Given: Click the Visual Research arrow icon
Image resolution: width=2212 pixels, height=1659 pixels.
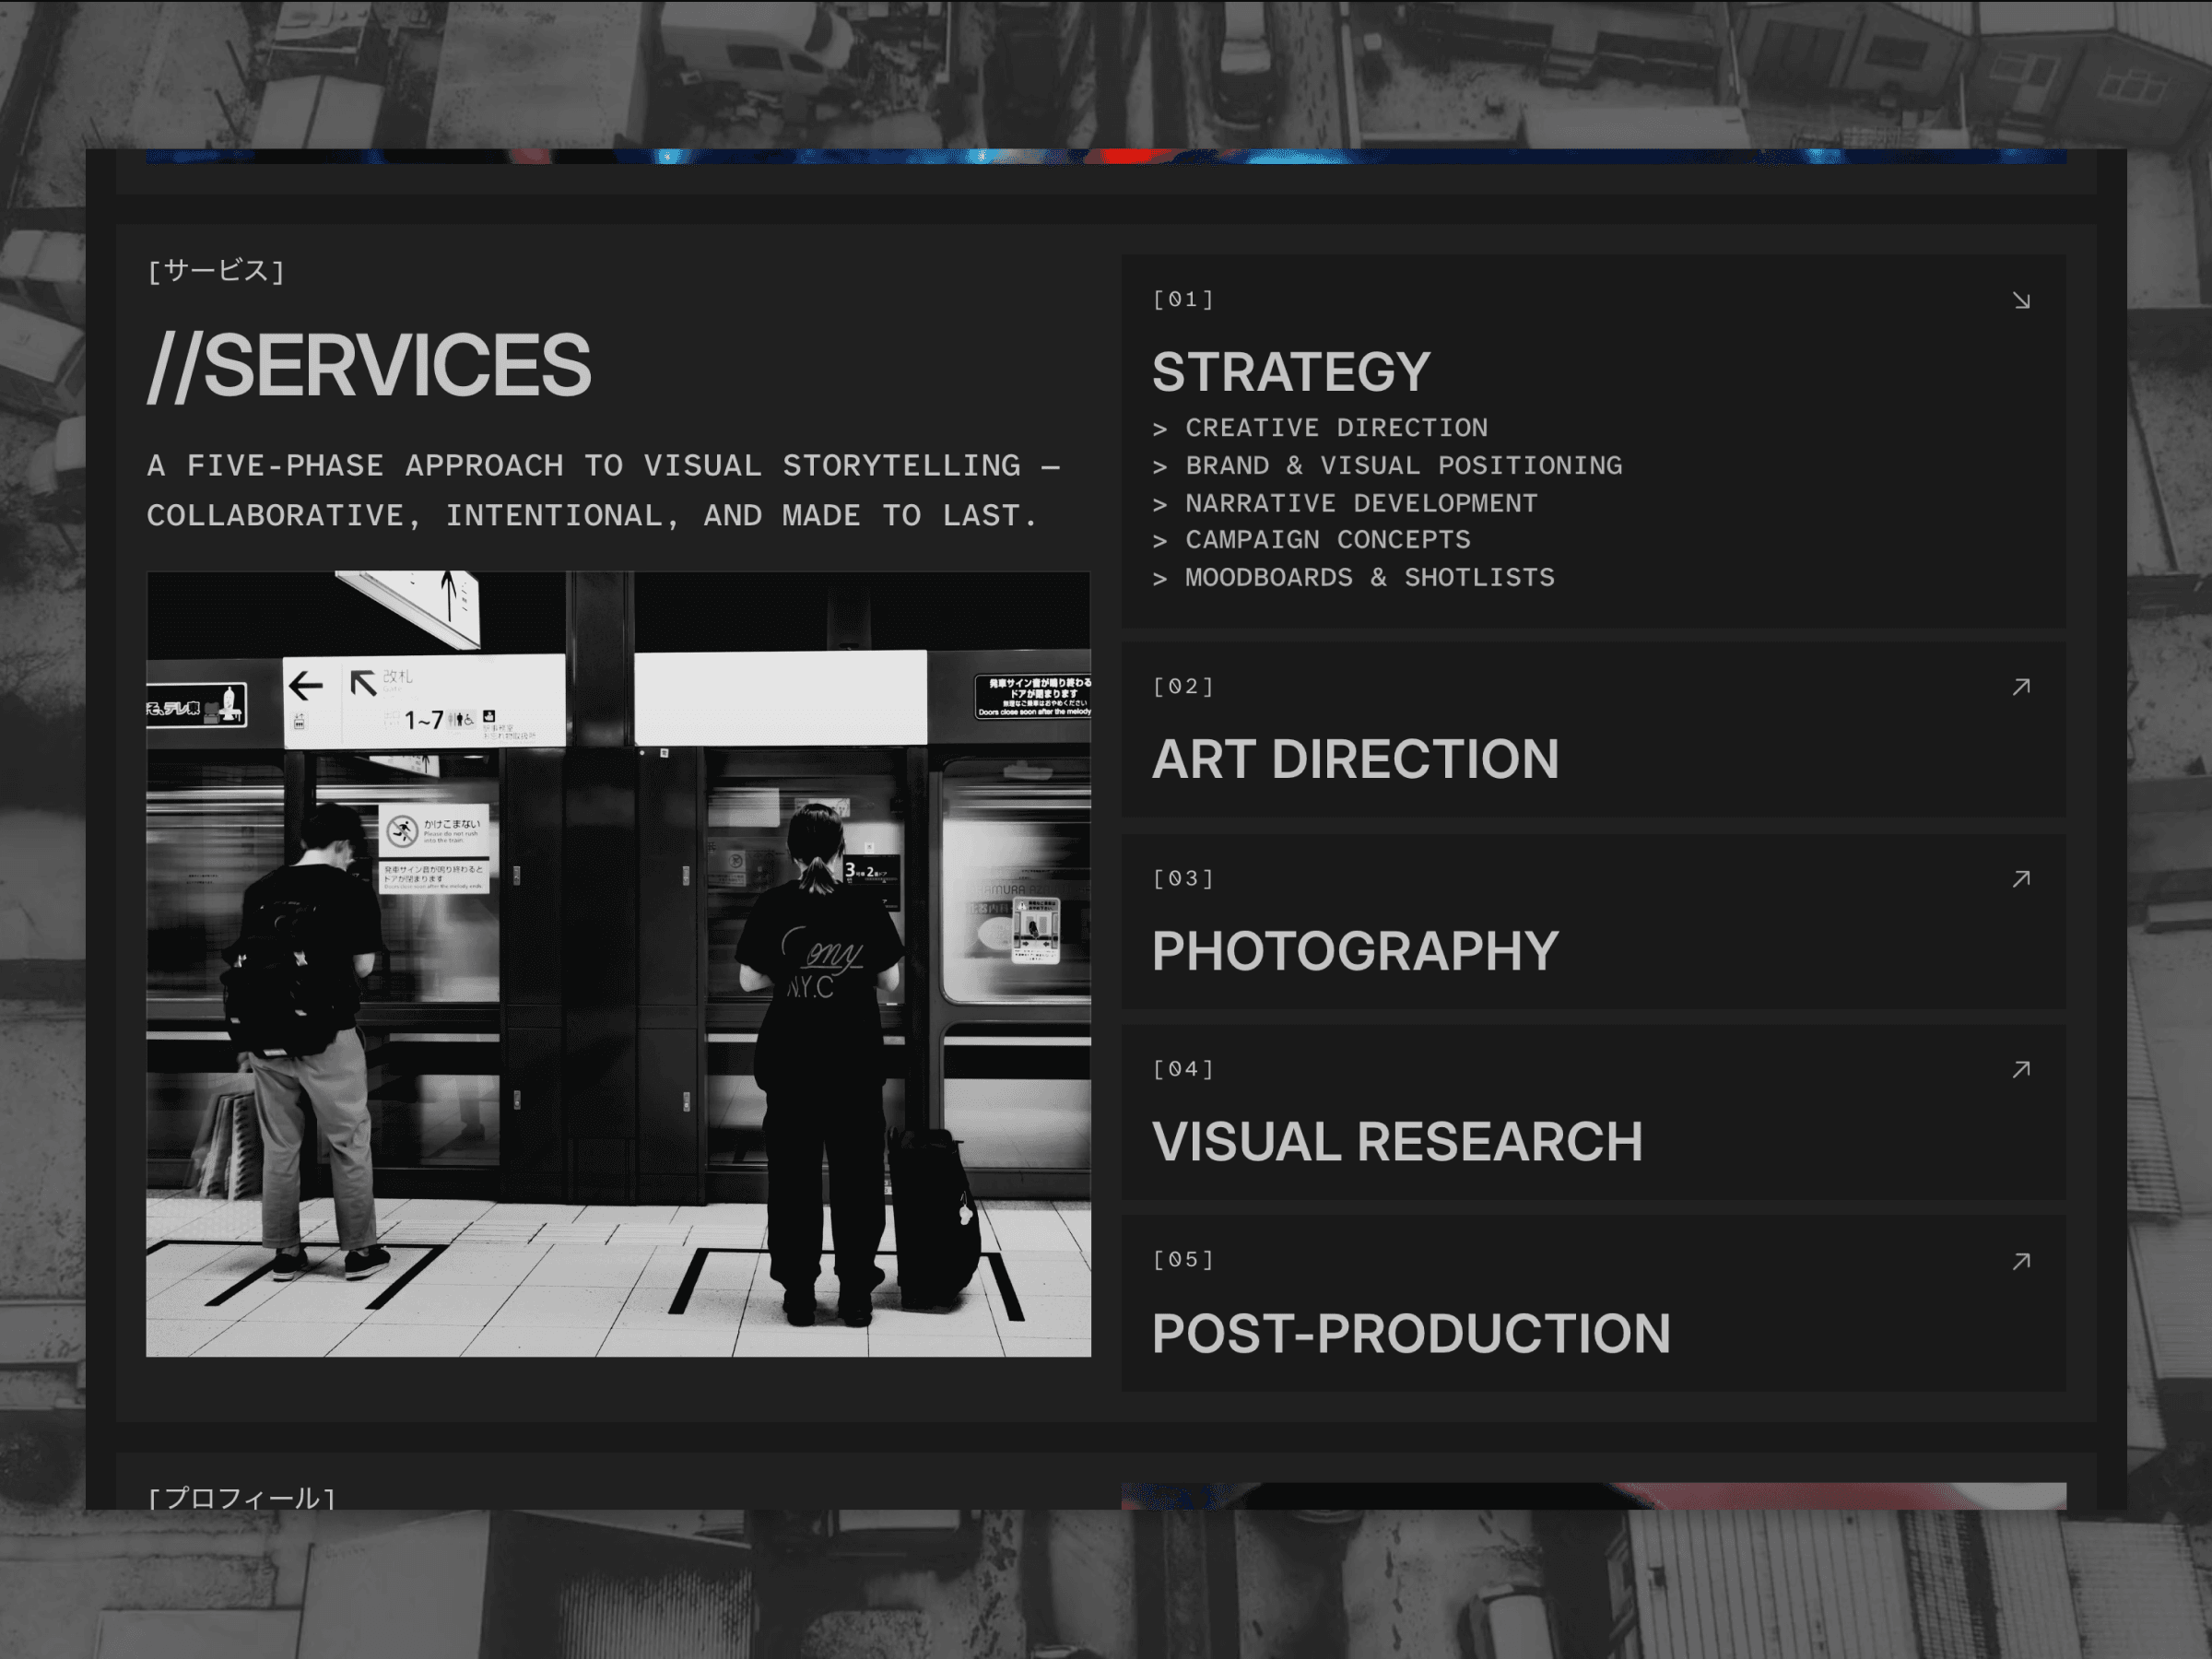Looking at the screenshot, I should [x=2021, y=1070].
